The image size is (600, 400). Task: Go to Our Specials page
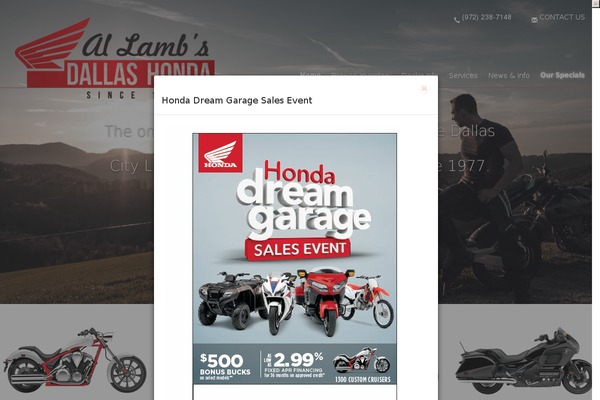(562, 75)
